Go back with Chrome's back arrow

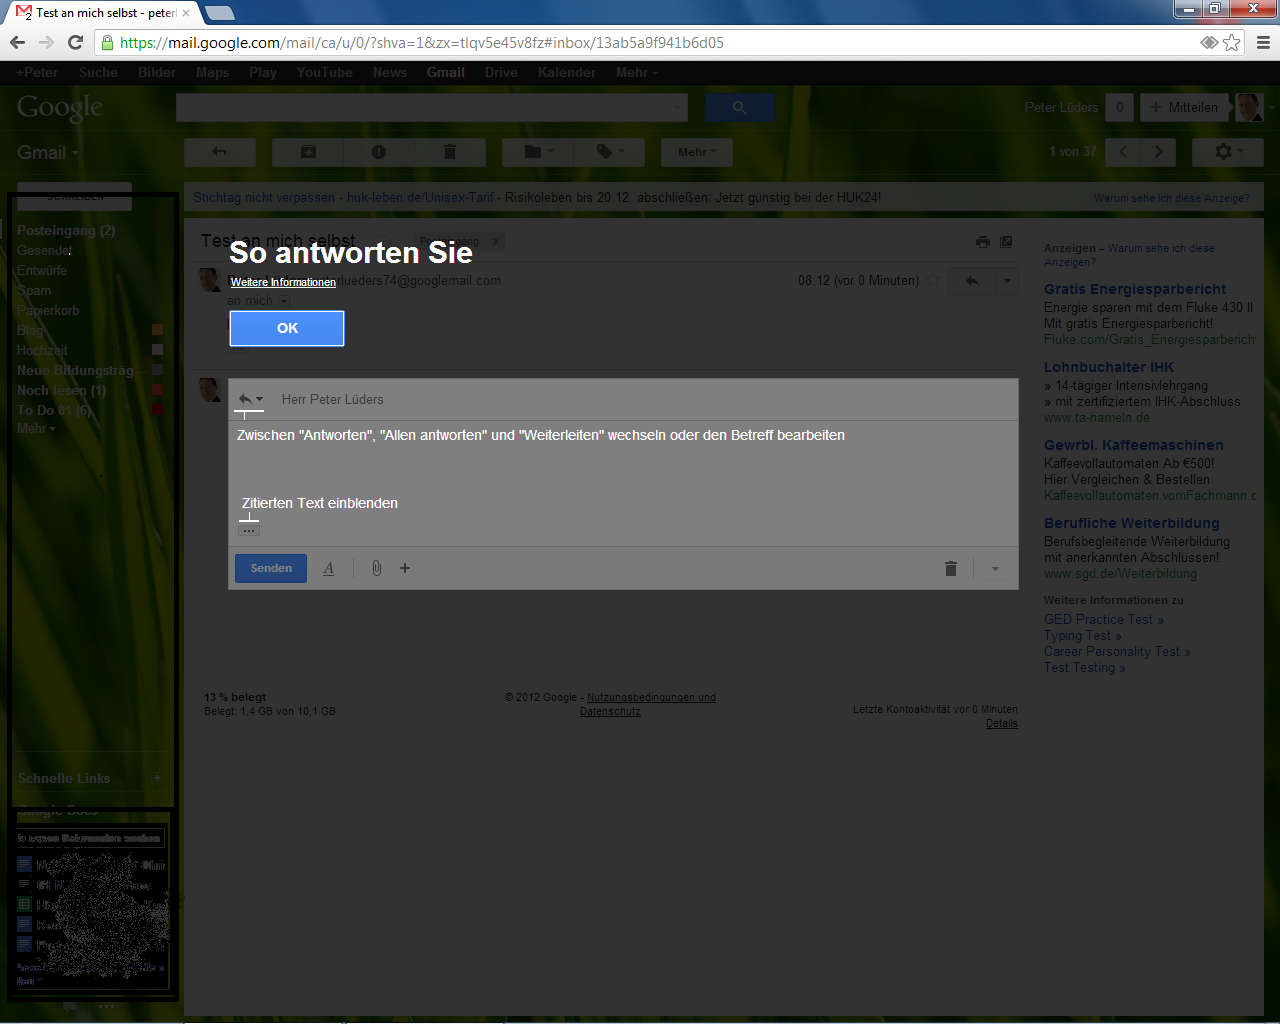pyautogui.click(x=17, y=42)
